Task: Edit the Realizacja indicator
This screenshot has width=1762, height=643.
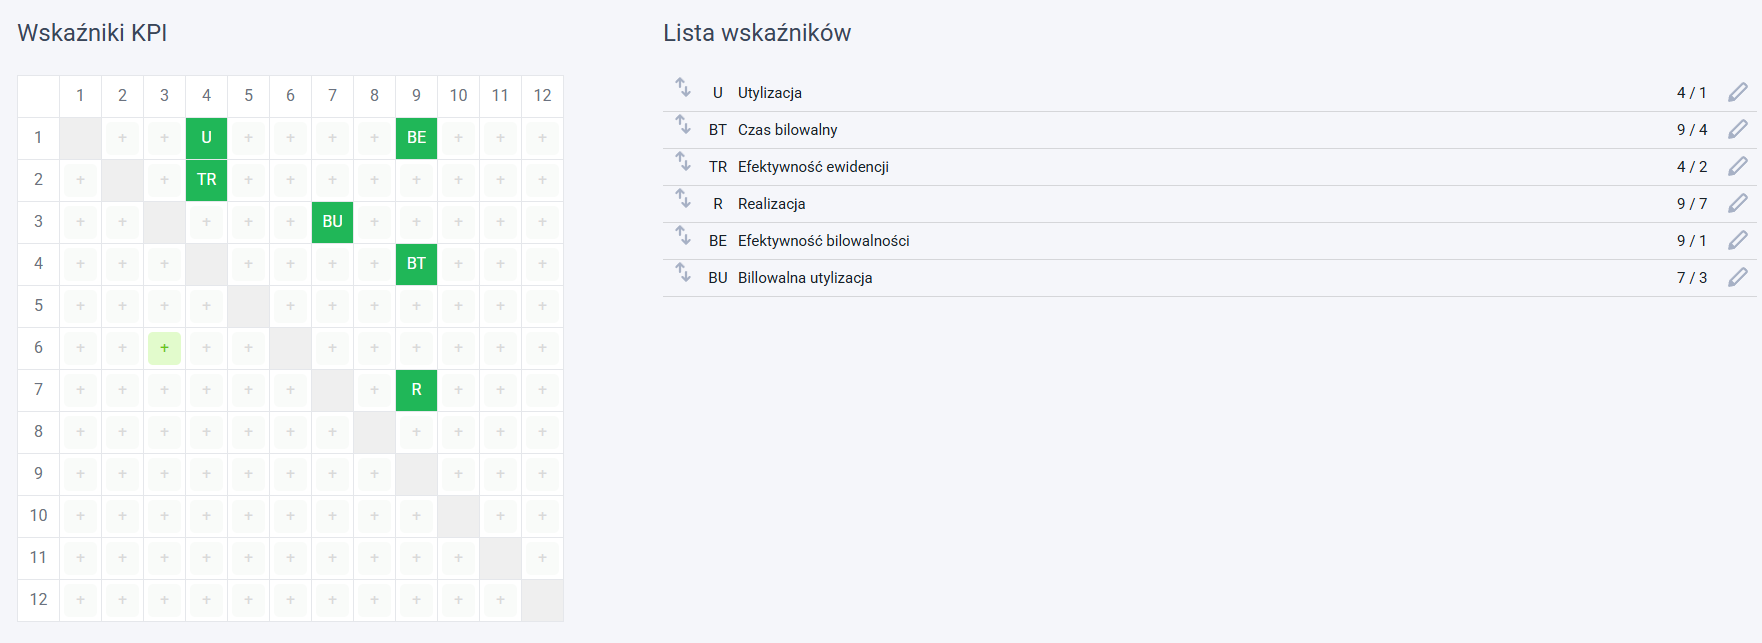Action: [x=1738, y=203]
